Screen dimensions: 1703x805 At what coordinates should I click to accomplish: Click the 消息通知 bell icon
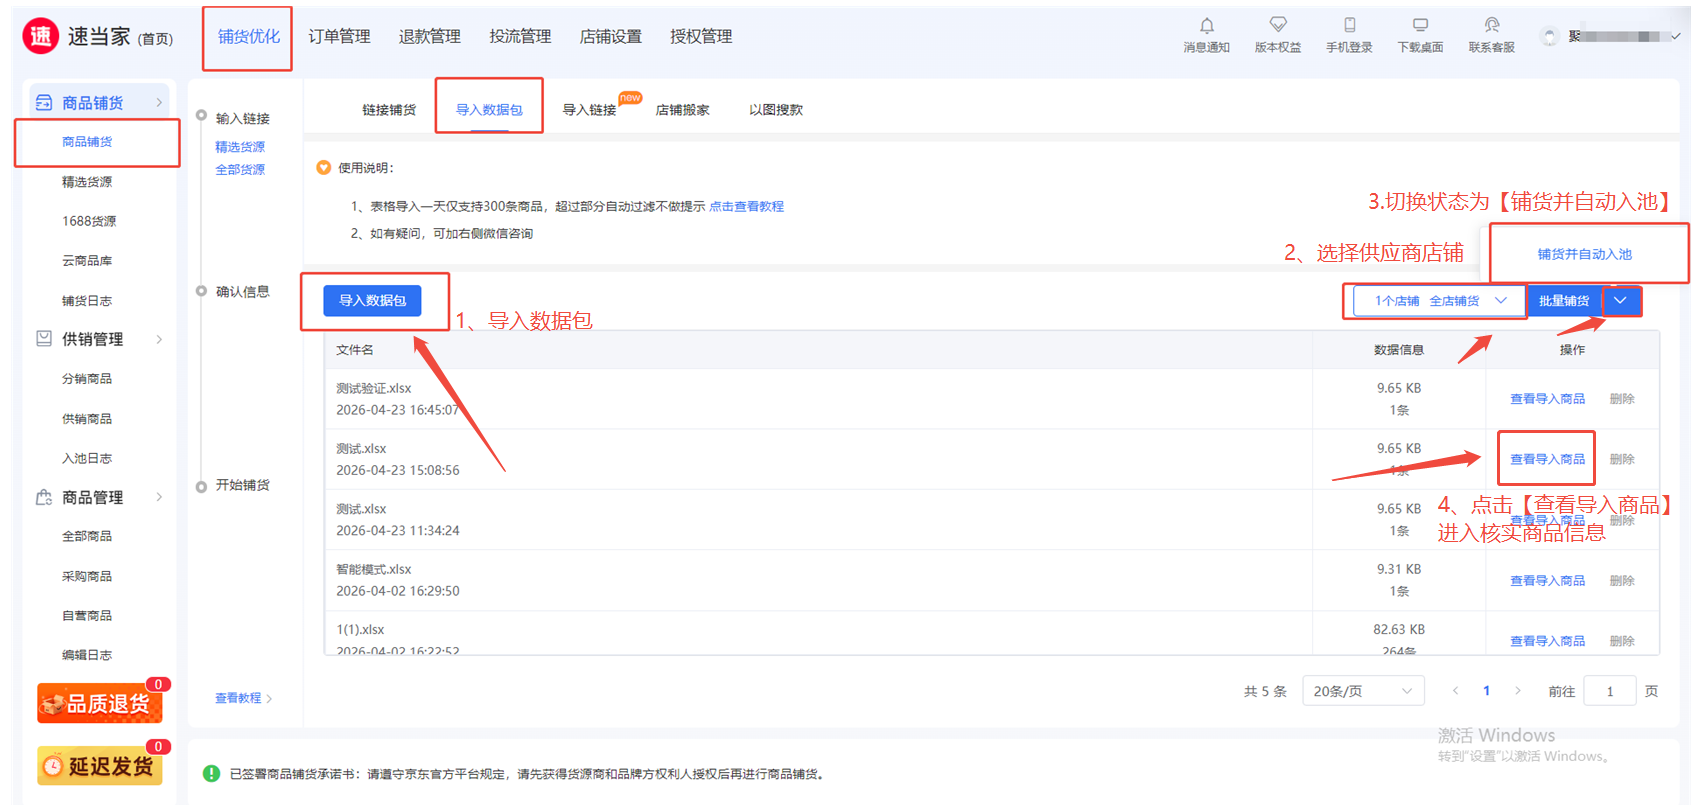point(1206,26)
